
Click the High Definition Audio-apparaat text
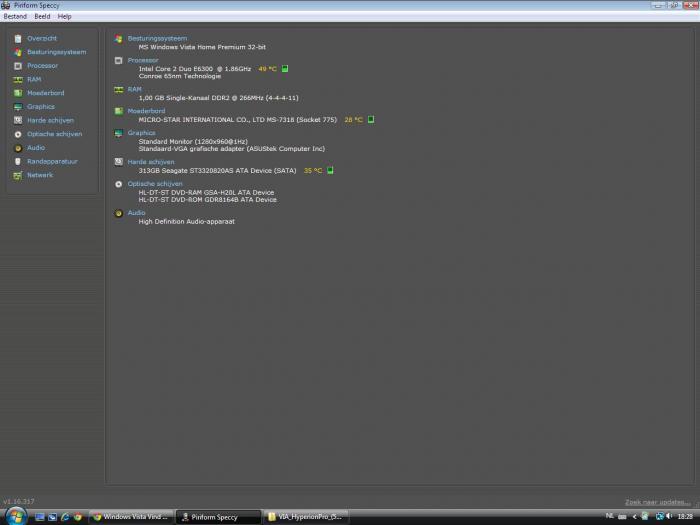[187, 221]
